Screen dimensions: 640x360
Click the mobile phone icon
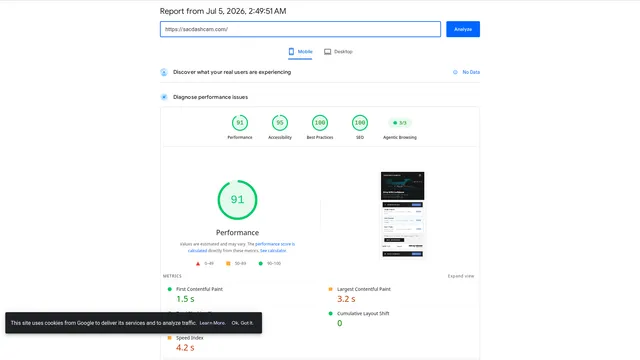click(x=291, y=51)
